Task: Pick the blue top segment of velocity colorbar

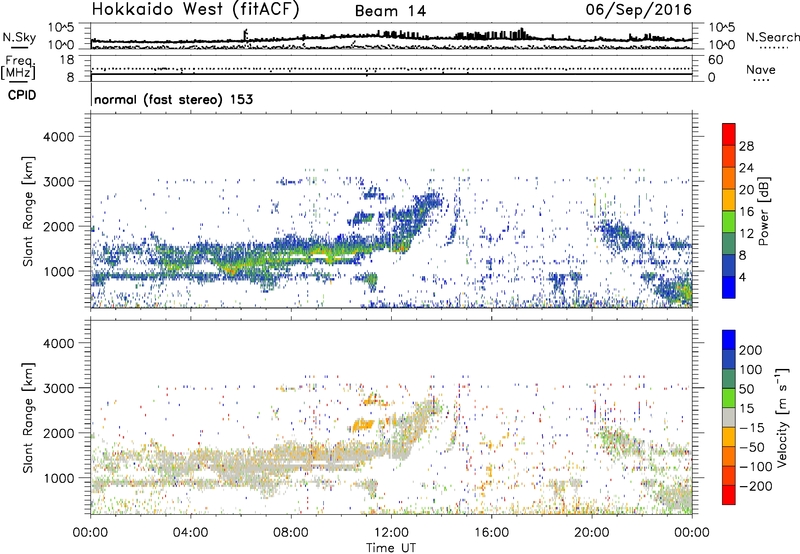Action: pyautogui.click(x=729, y=340)
